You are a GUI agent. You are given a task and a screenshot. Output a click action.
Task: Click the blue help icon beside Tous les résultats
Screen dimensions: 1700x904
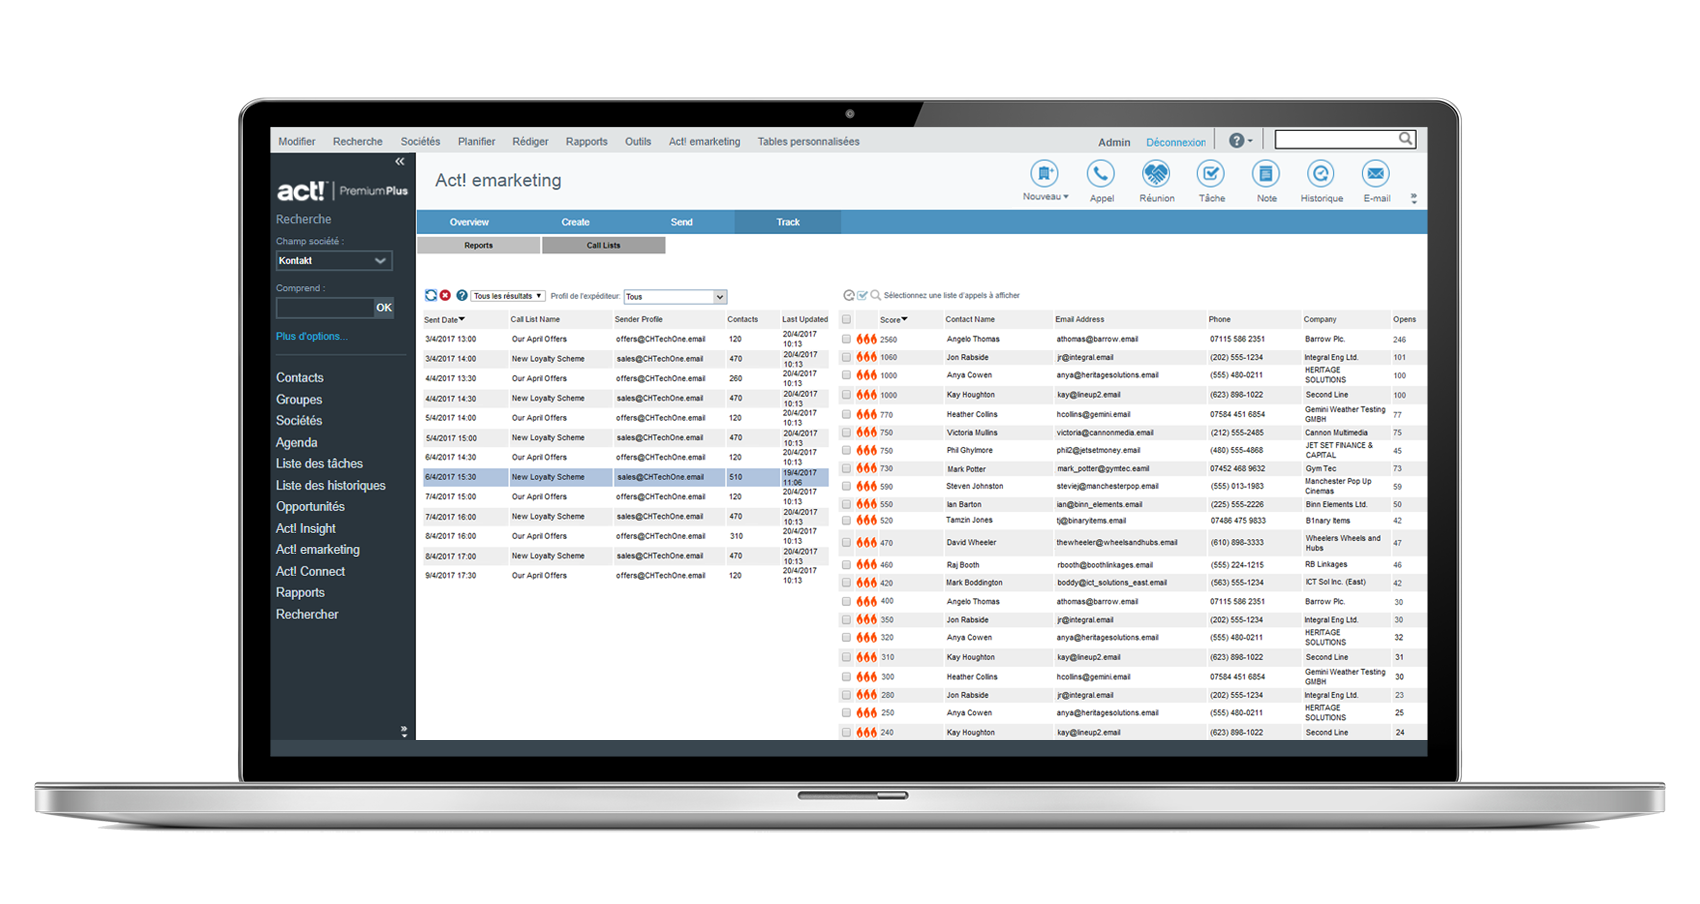click(x=462, y=296)
